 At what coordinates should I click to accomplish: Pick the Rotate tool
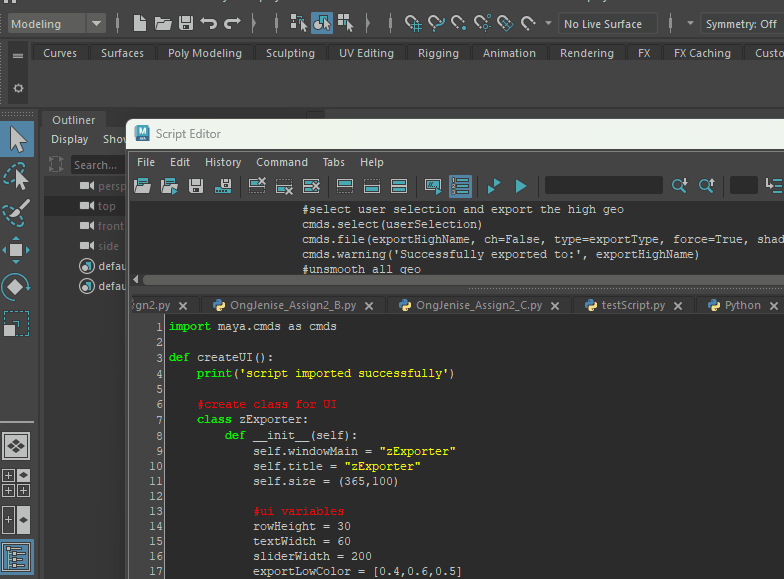click(17, 287)
